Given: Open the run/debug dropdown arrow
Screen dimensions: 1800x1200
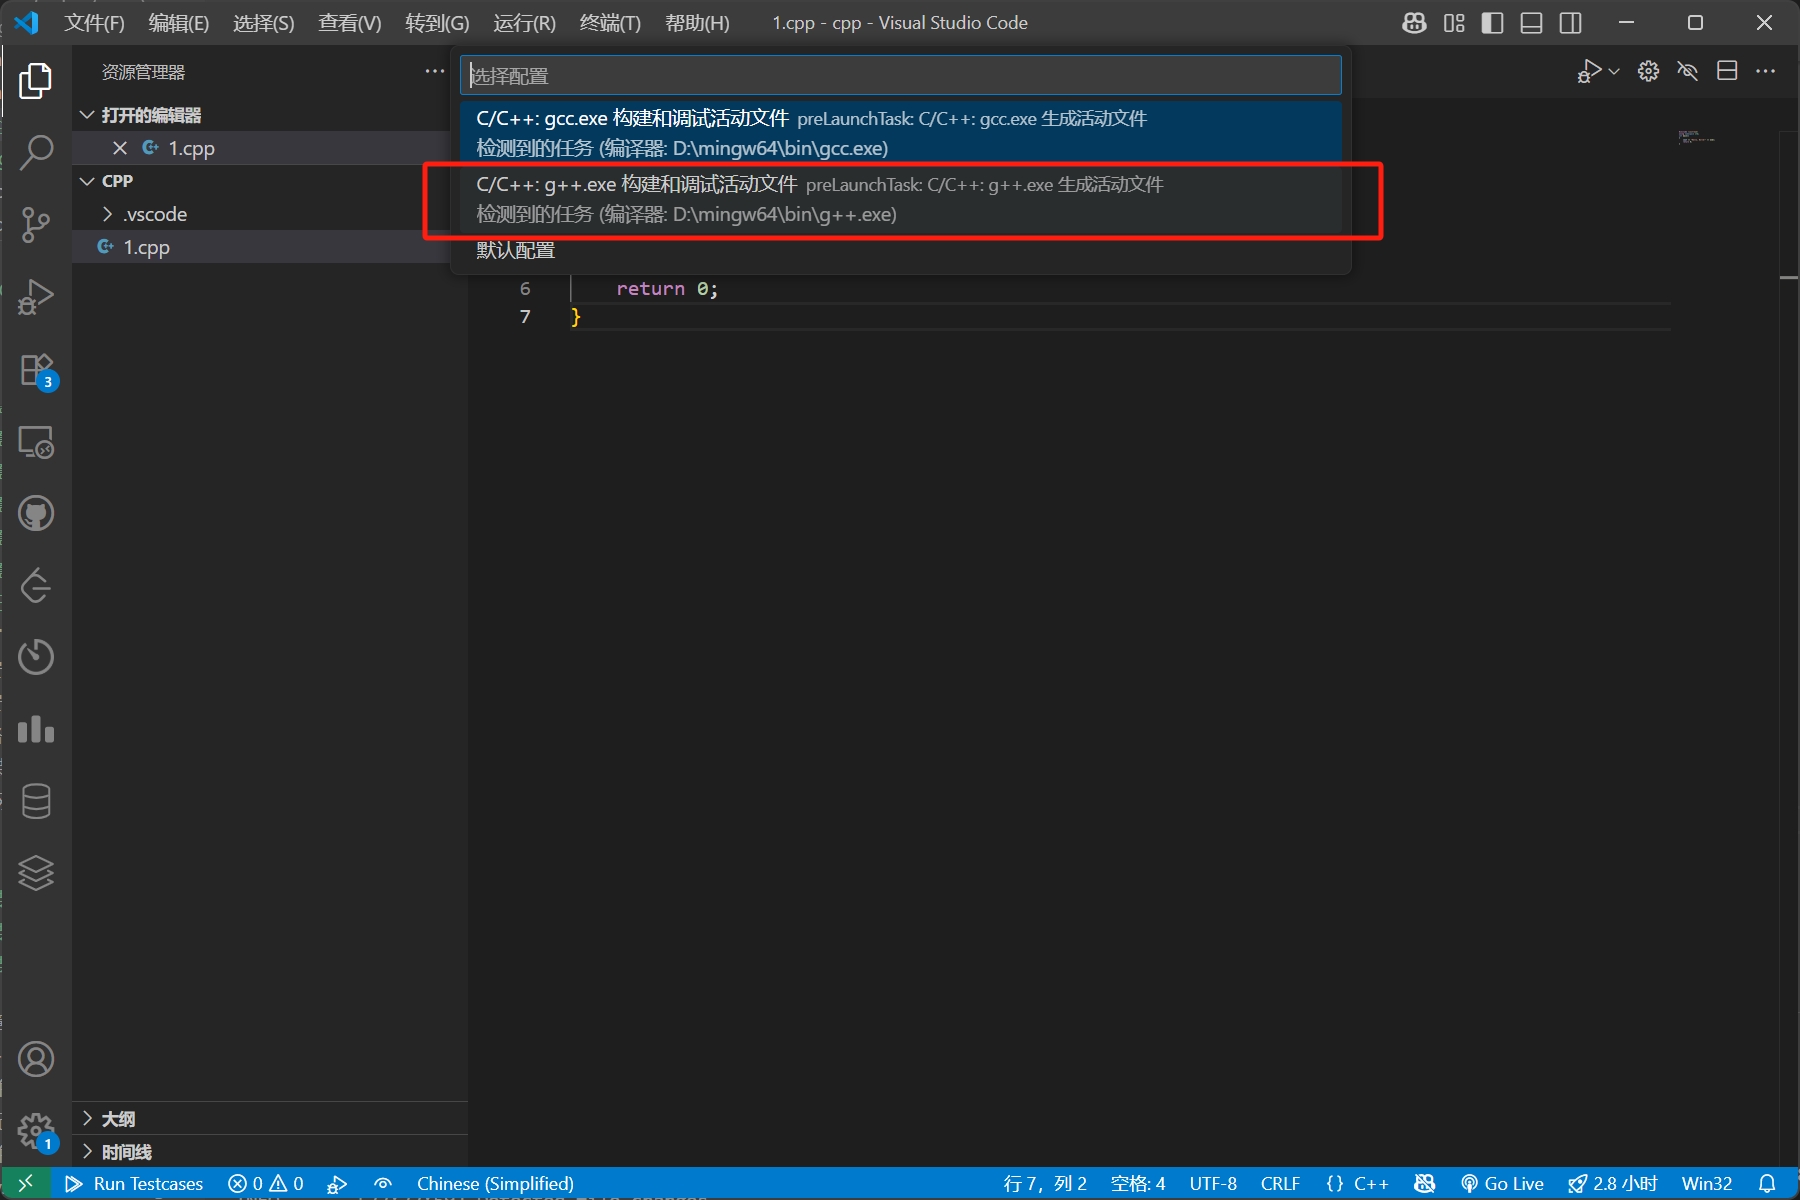Looking at the screenshot, I should pos(1614,71).
